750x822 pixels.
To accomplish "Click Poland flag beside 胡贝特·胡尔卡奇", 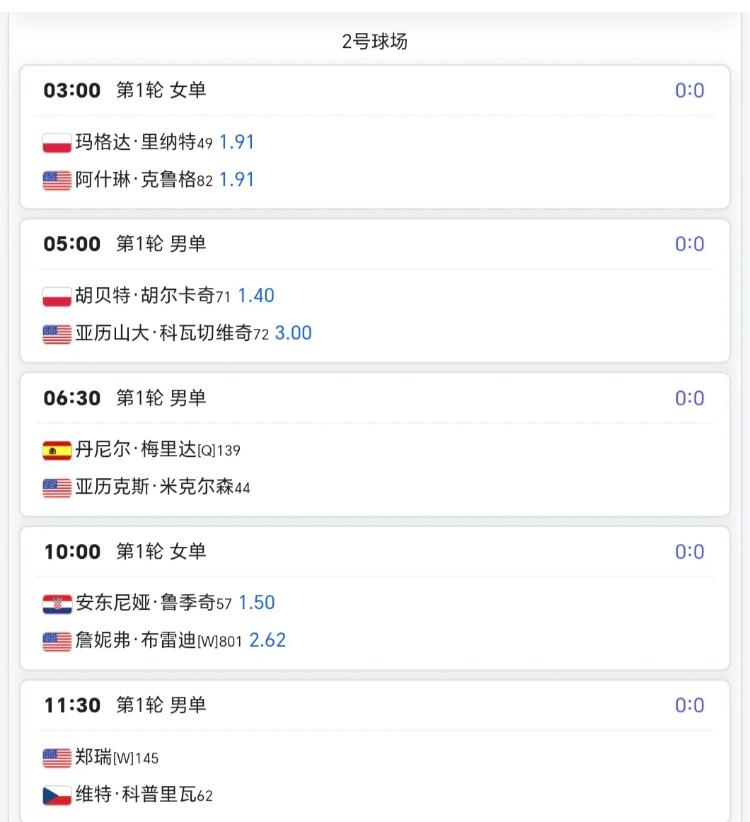I will 57,297.
